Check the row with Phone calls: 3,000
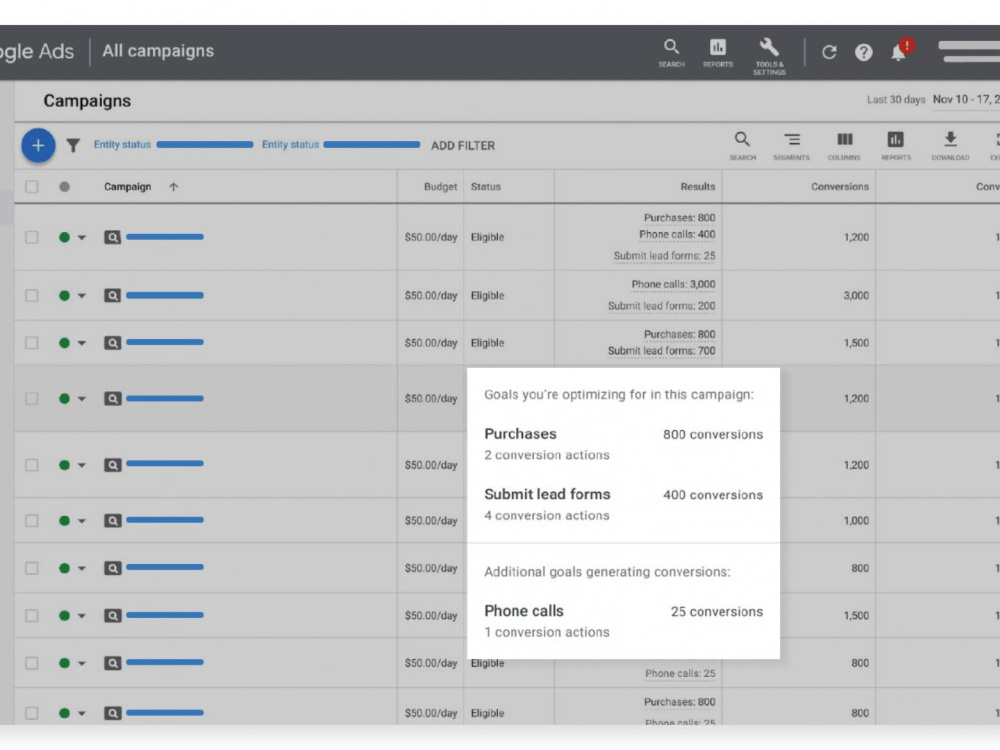This screenshot has height=750, width=1000. (31, 296)
